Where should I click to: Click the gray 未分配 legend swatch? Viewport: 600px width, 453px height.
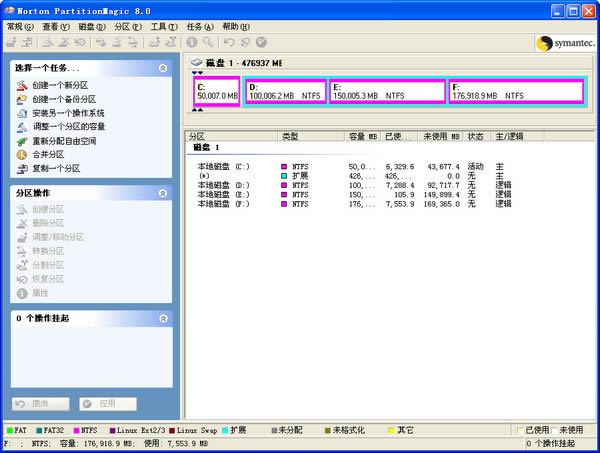[274, 431]
